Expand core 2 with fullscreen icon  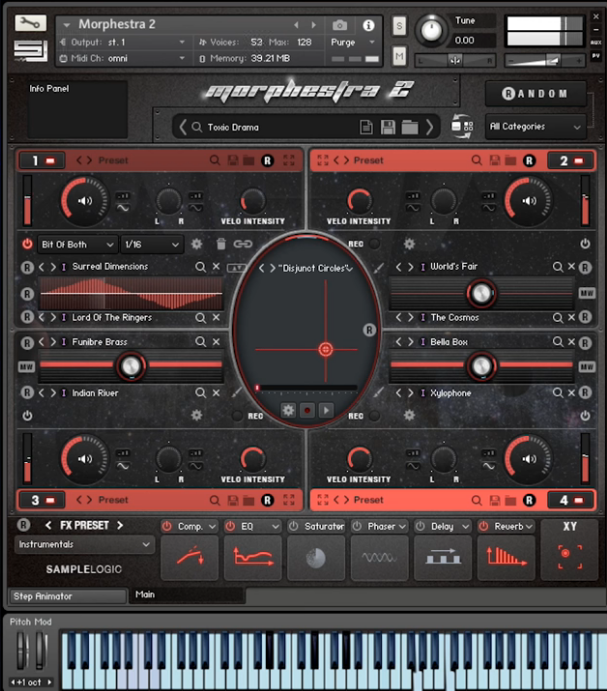pyautogui.click(x=323, y=160)
